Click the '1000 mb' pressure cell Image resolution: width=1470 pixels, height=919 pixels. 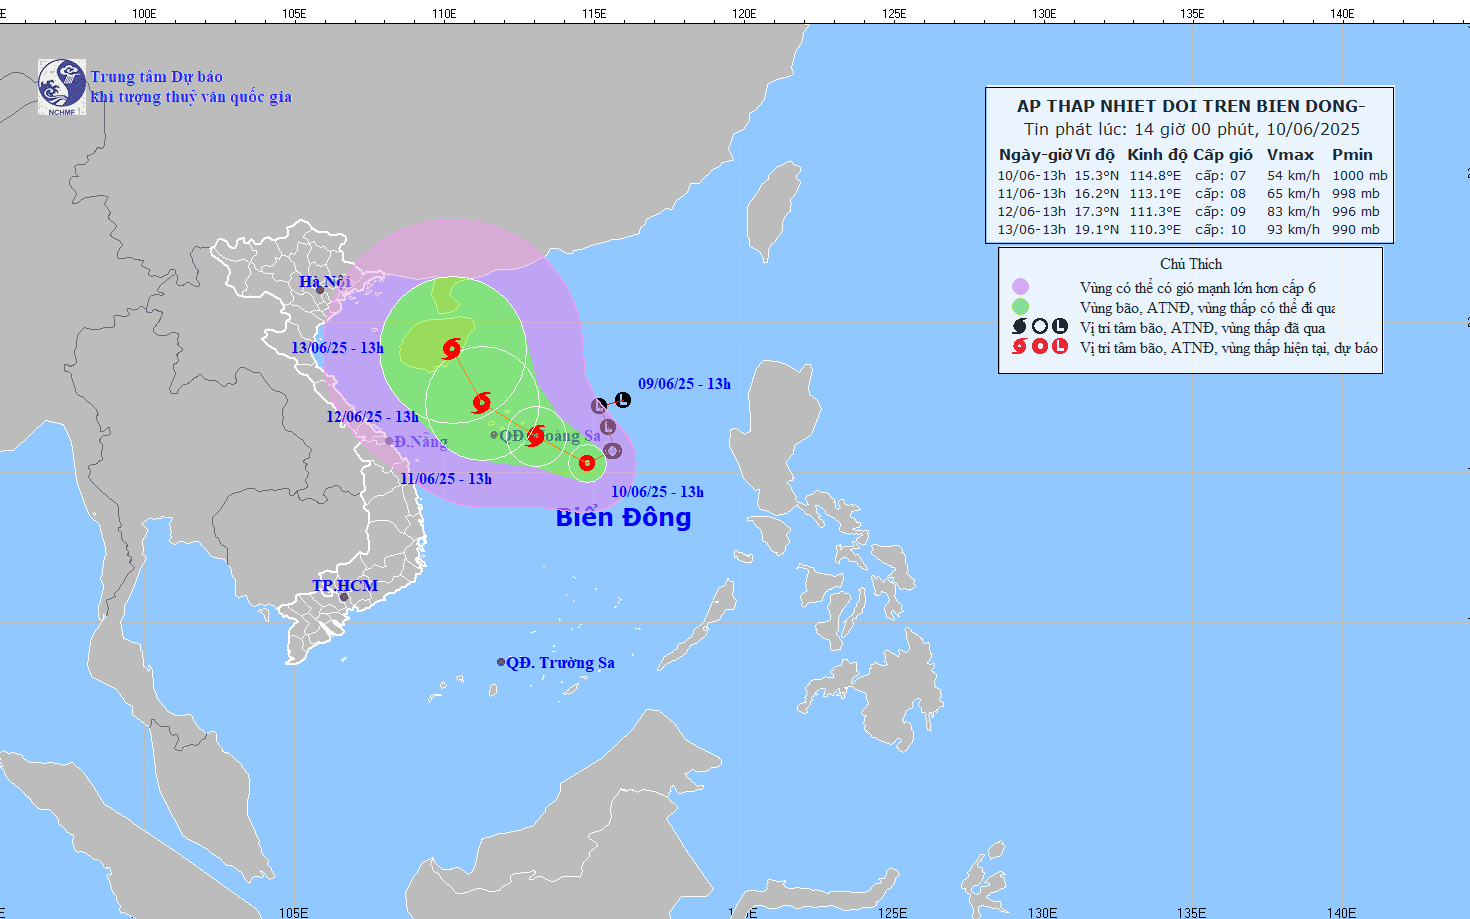point(1359,176)
